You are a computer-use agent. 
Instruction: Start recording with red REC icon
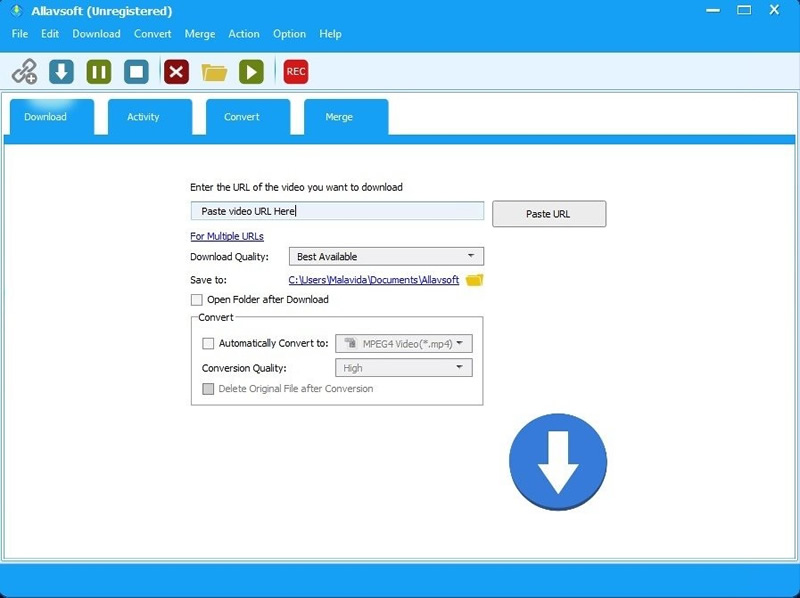(296, 71)
